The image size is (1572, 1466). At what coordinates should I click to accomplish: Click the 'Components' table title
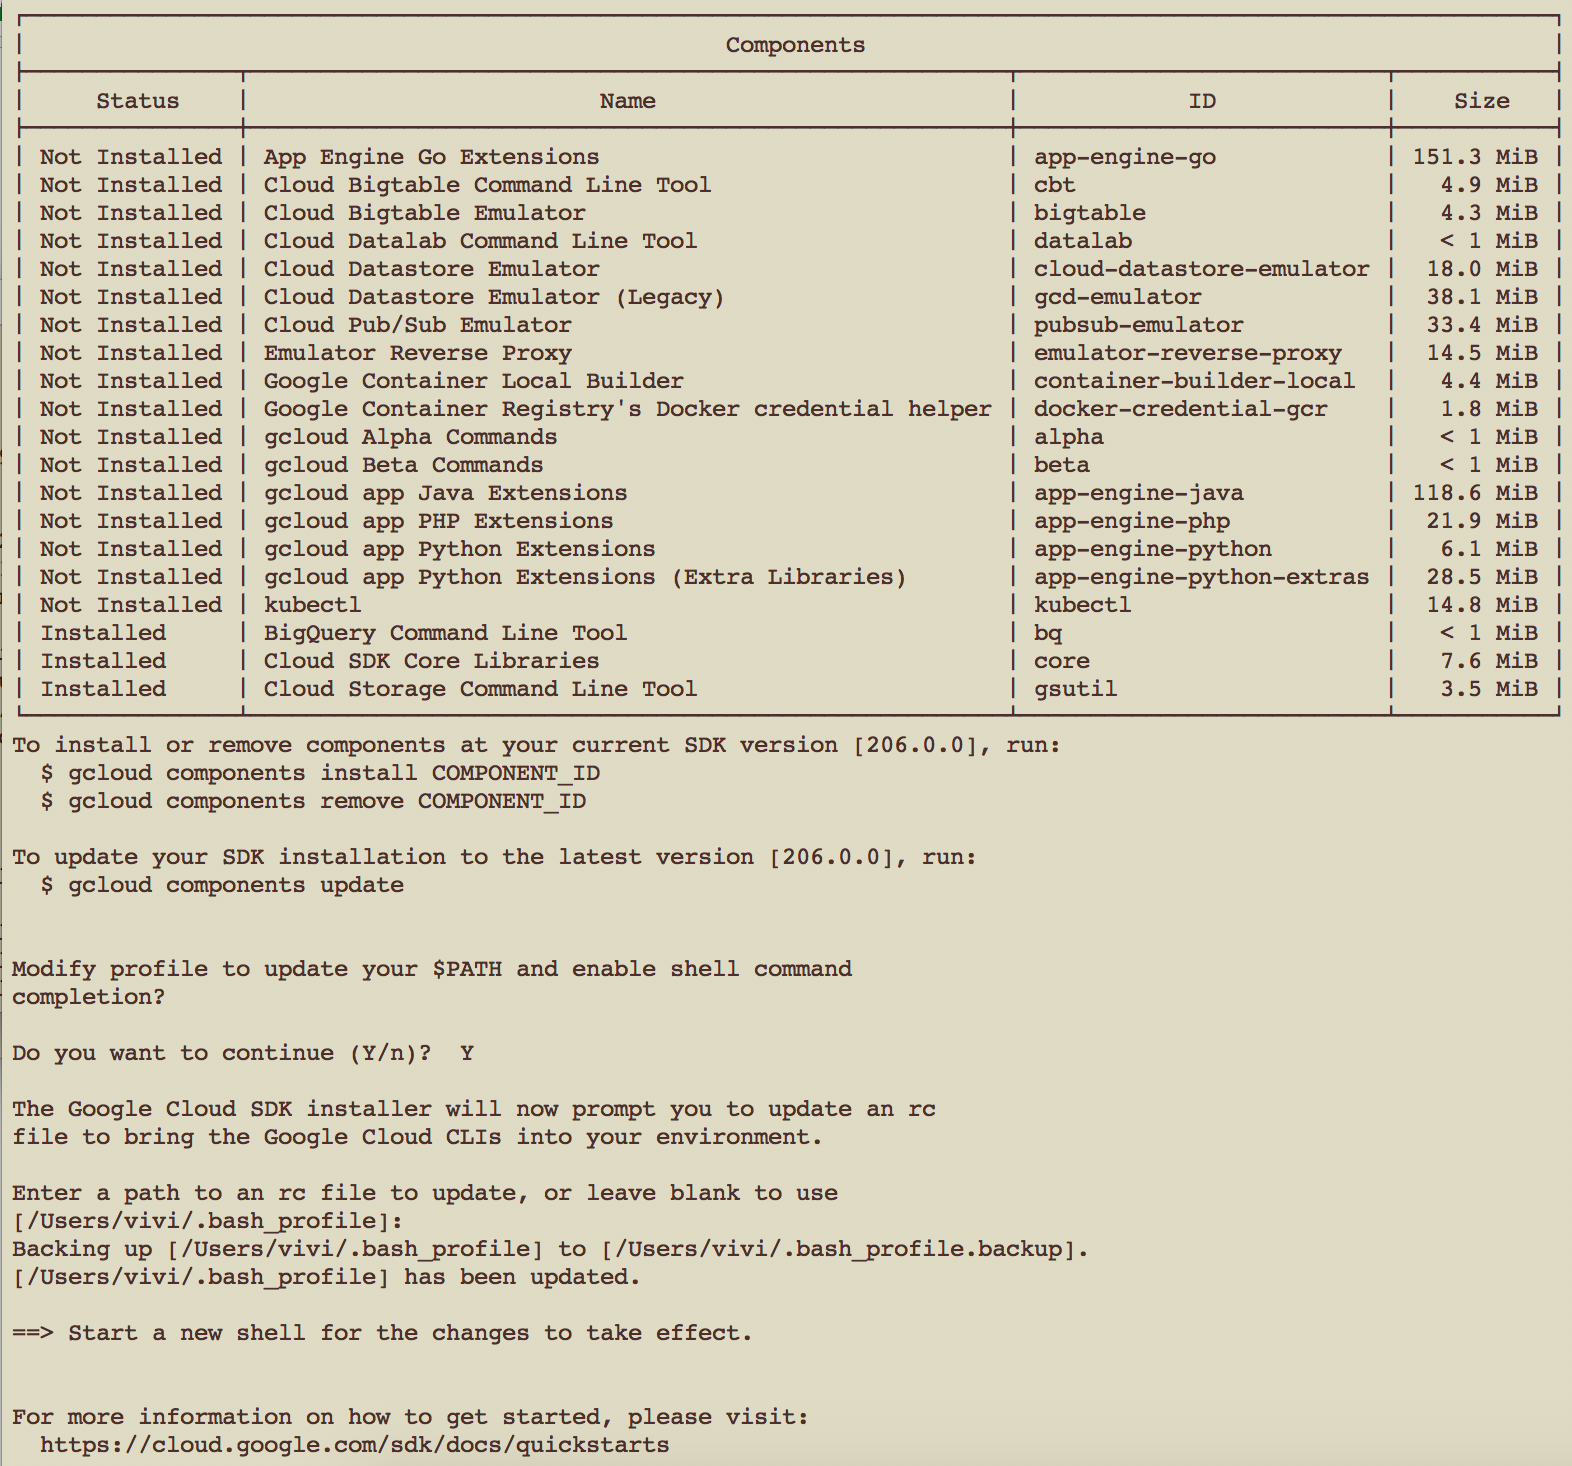coord(795,45)
